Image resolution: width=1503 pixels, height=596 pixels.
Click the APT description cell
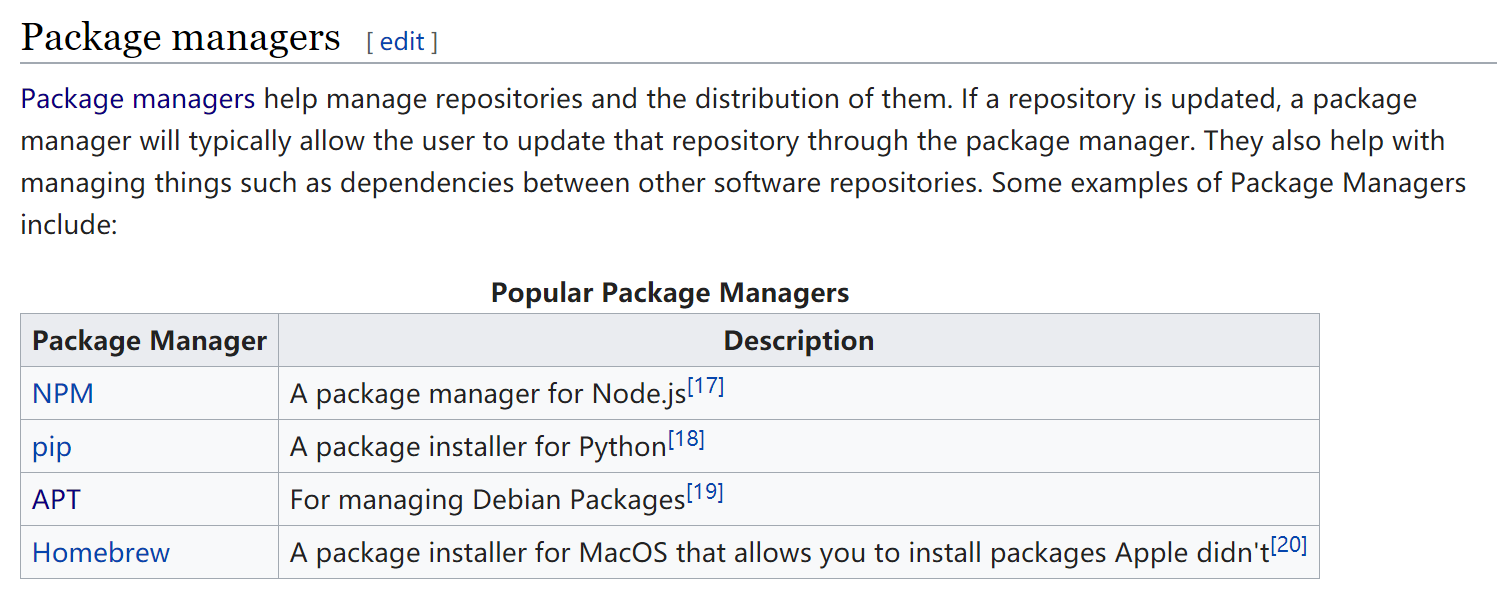[486, 499]
